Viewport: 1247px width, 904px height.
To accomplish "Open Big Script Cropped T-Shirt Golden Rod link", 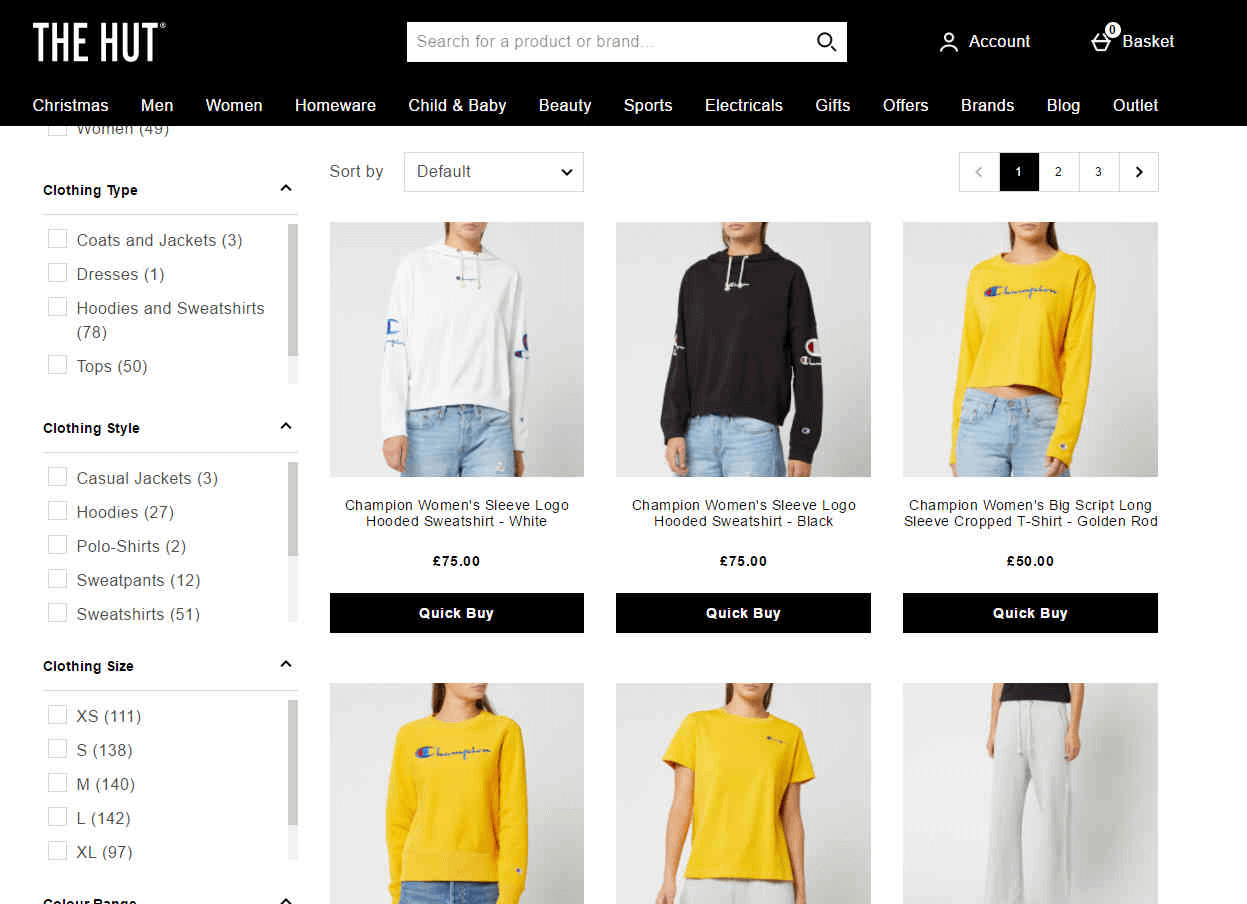I will tap(1030, 513).
